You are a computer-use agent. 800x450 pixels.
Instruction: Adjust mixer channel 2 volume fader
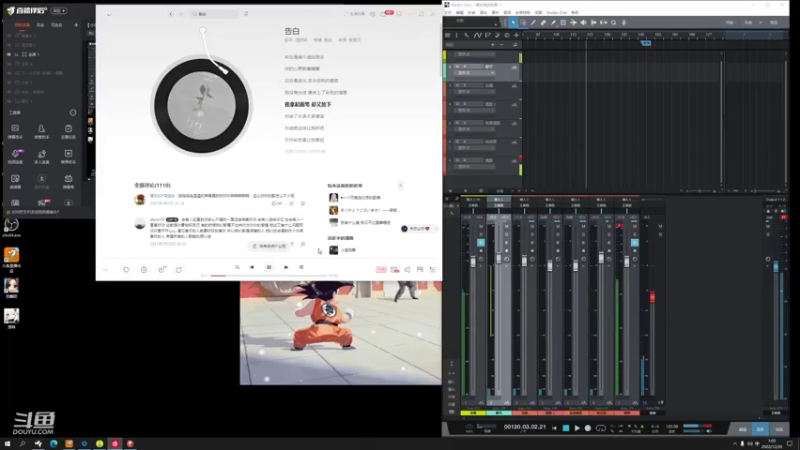(x=498, y=258)
